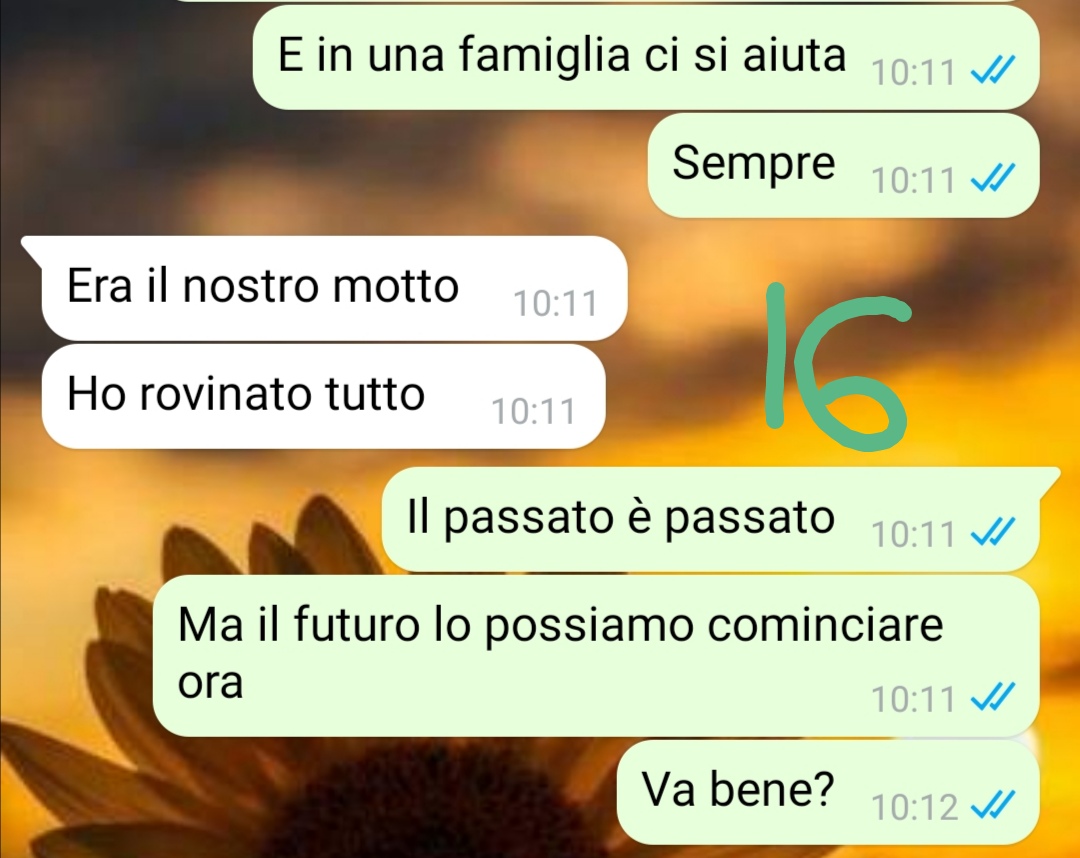Tap the 'E in una famiglia ci si aiuta' message
The image size is (1080, 858).
pyautogui.click(x=645, y=57)
